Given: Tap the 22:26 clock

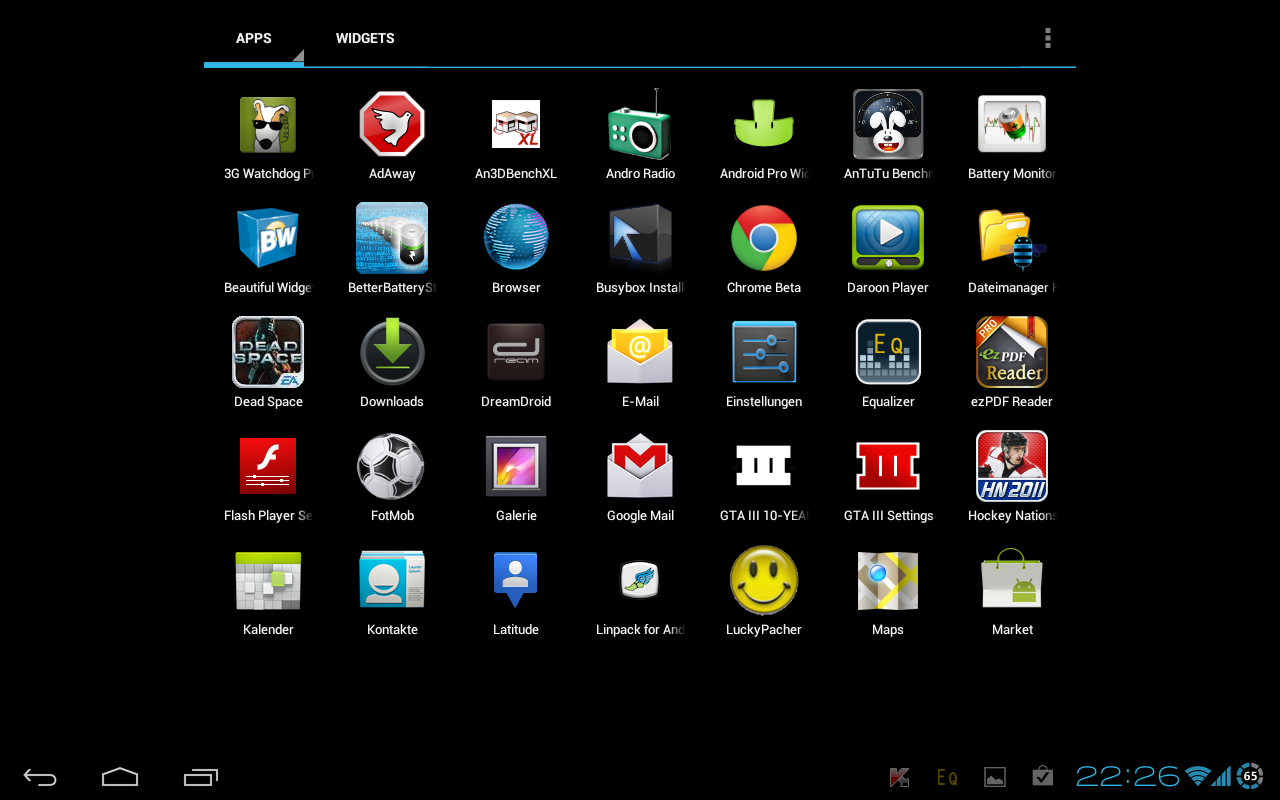Looking at the screenshot, I should 1128,776.
